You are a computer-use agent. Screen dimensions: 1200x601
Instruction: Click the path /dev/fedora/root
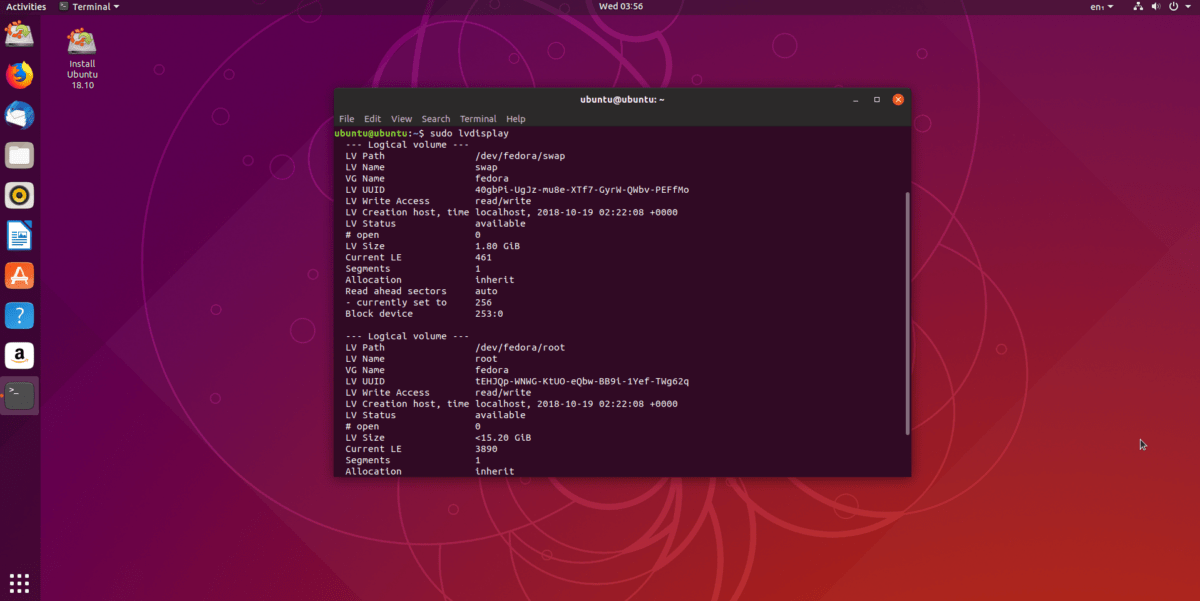click(521, 348)
